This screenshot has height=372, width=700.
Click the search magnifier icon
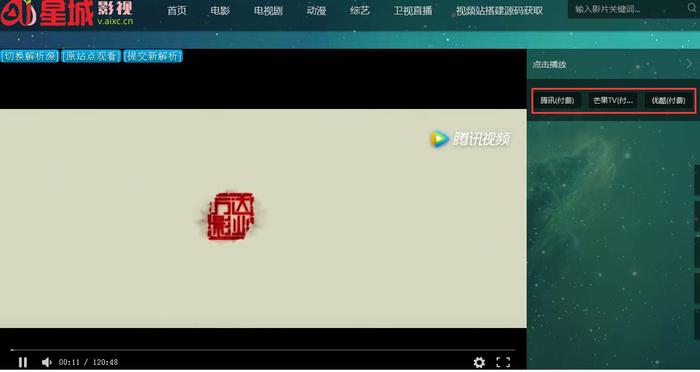pyautogui.click(x=692, y=8)
